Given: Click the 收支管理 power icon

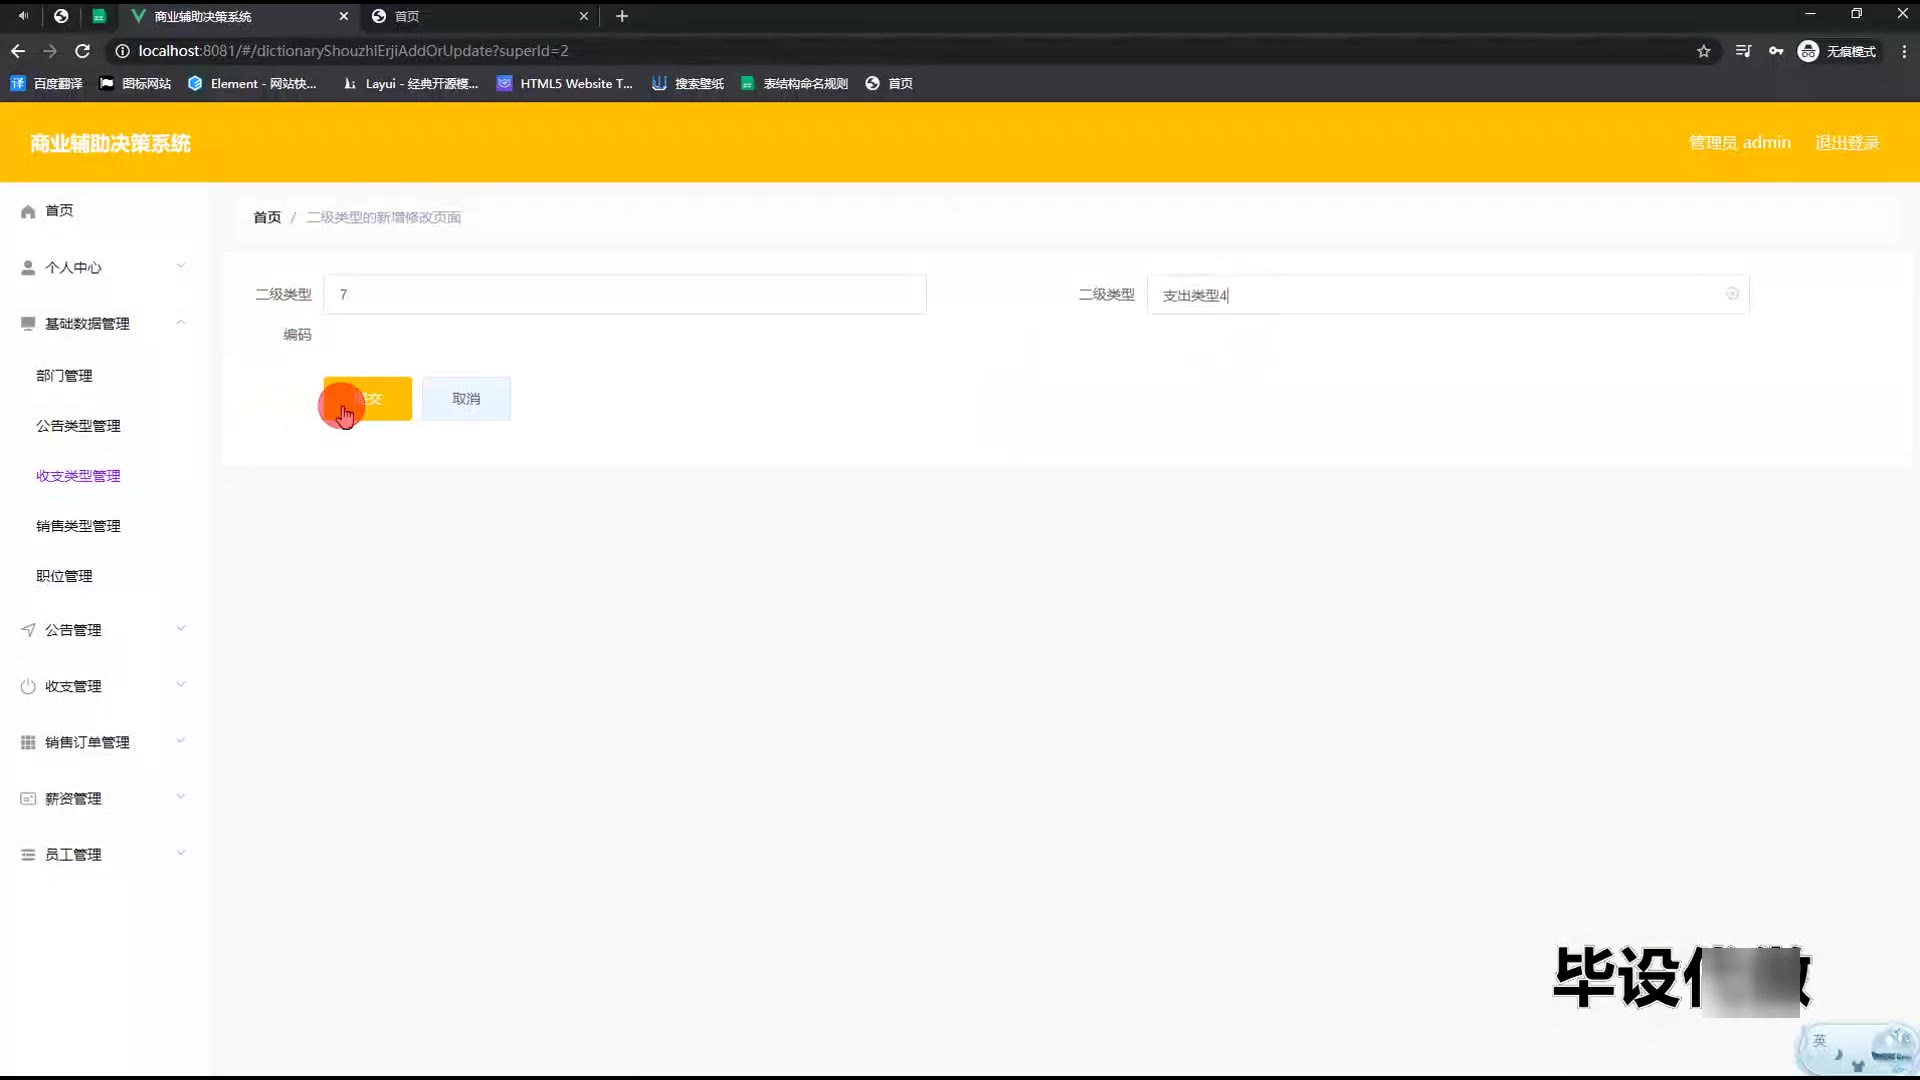Looking at the screenshot, I should point(28,687).
